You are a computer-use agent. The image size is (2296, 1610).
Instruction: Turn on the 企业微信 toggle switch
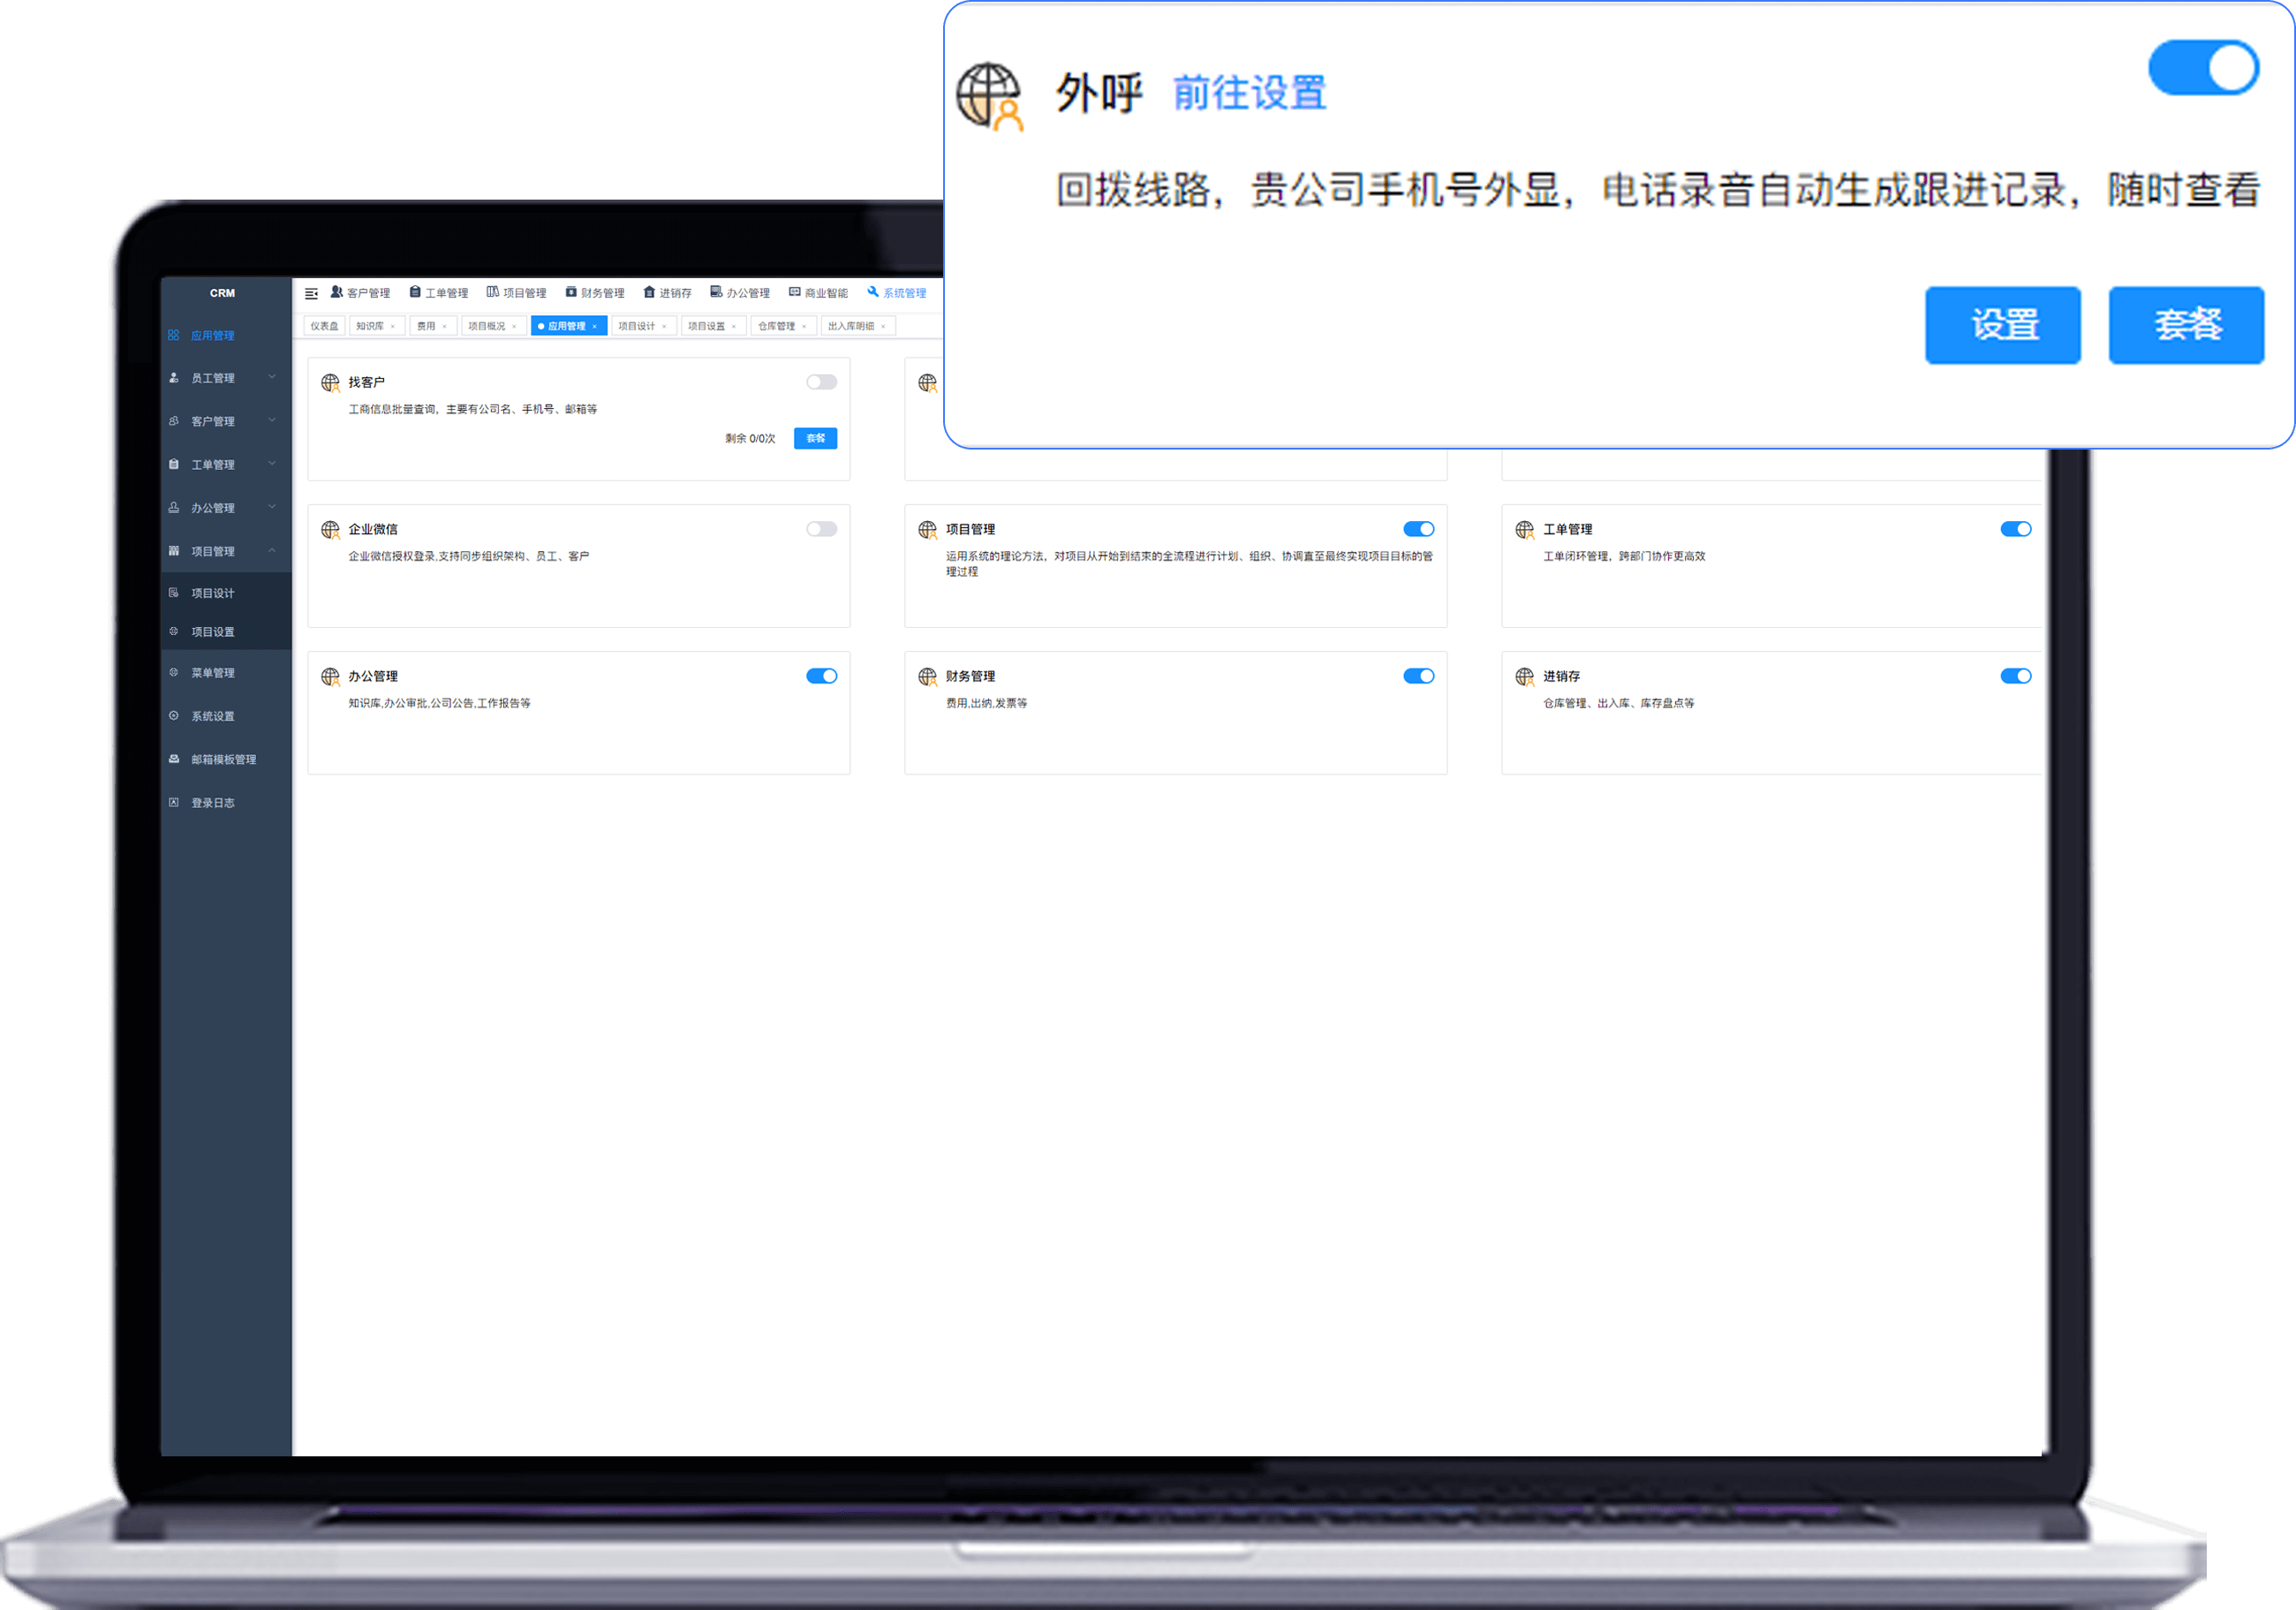click(x=821, y=528)
